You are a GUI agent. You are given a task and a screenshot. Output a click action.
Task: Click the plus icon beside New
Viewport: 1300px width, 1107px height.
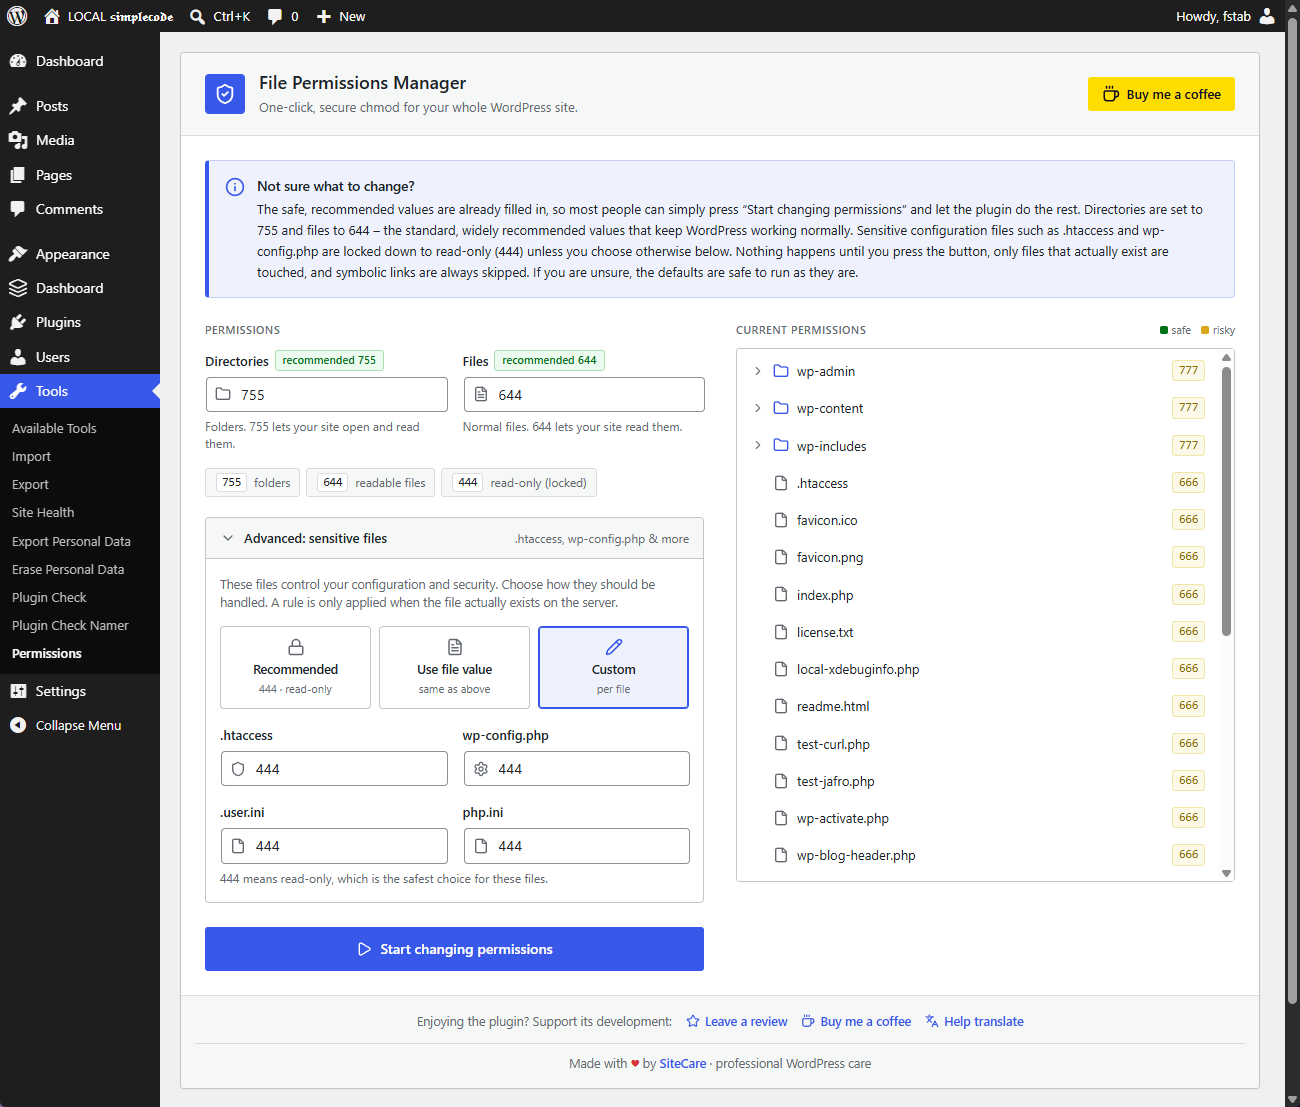pyautogui.click(x=324, y=16)
